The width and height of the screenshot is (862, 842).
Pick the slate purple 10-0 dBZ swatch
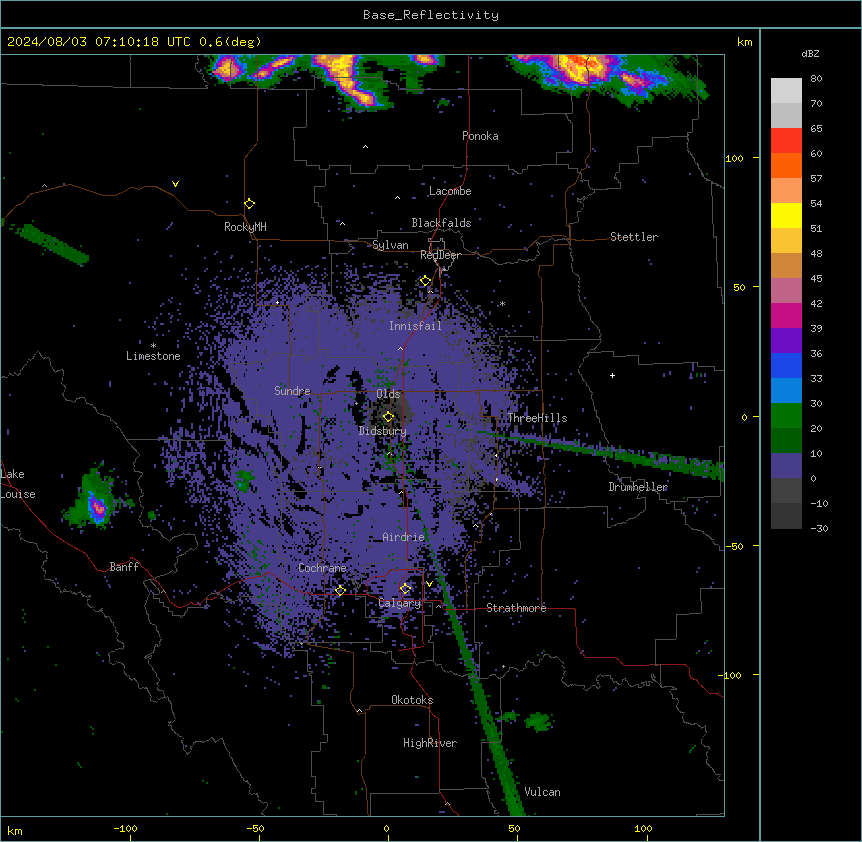click(786, 466)
